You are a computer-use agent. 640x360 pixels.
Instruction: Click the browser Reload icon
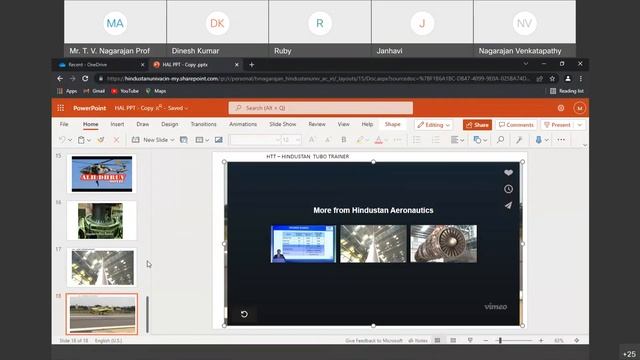[85, 78]
